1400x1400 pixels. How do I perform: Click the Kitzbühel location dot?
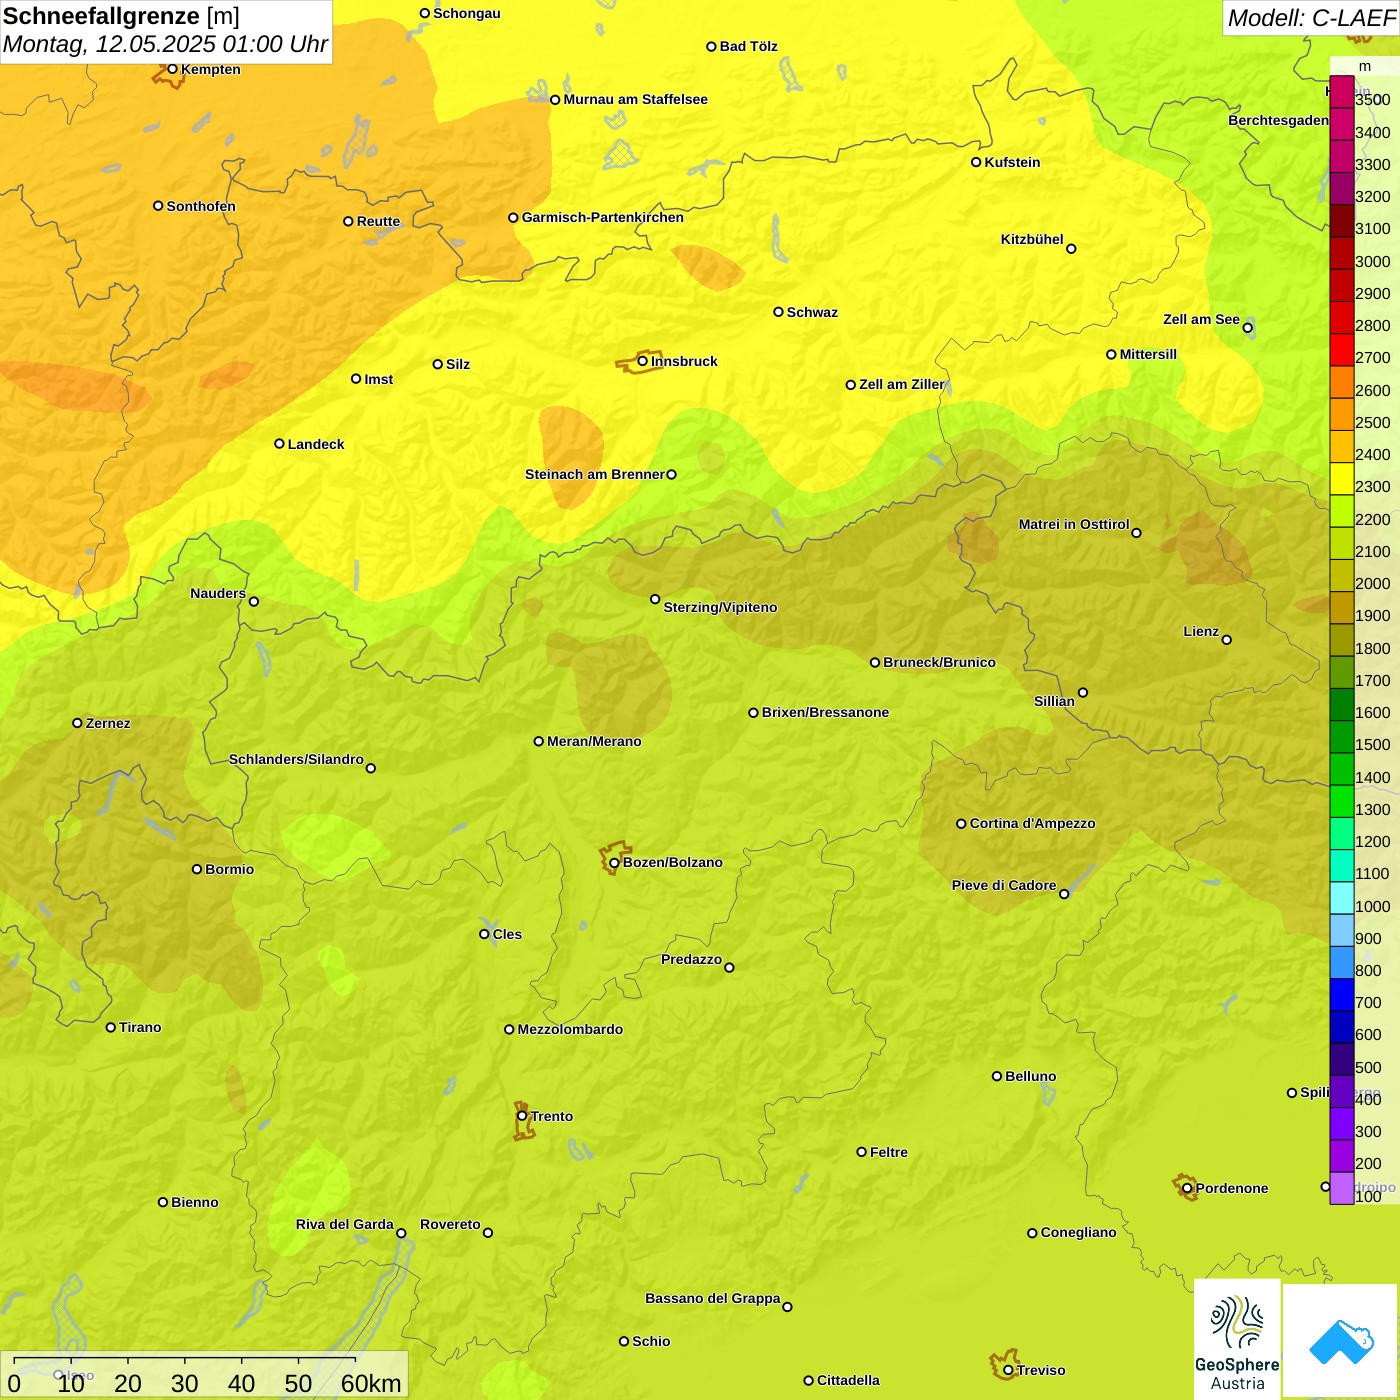1071,249
